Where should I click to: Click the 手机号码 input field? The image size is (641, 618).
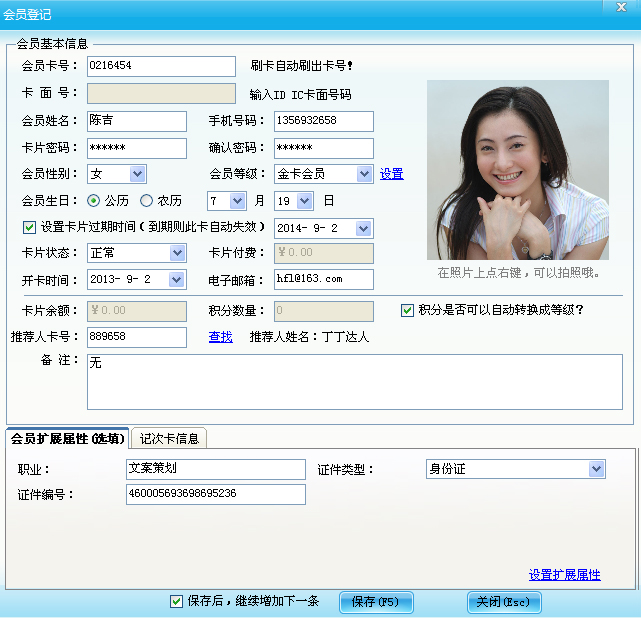[323, 121]
